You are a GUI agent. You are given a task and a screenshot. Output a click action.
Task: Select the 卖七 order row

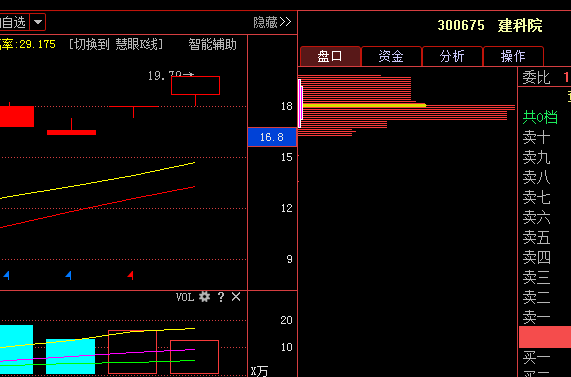click(545, 198)
